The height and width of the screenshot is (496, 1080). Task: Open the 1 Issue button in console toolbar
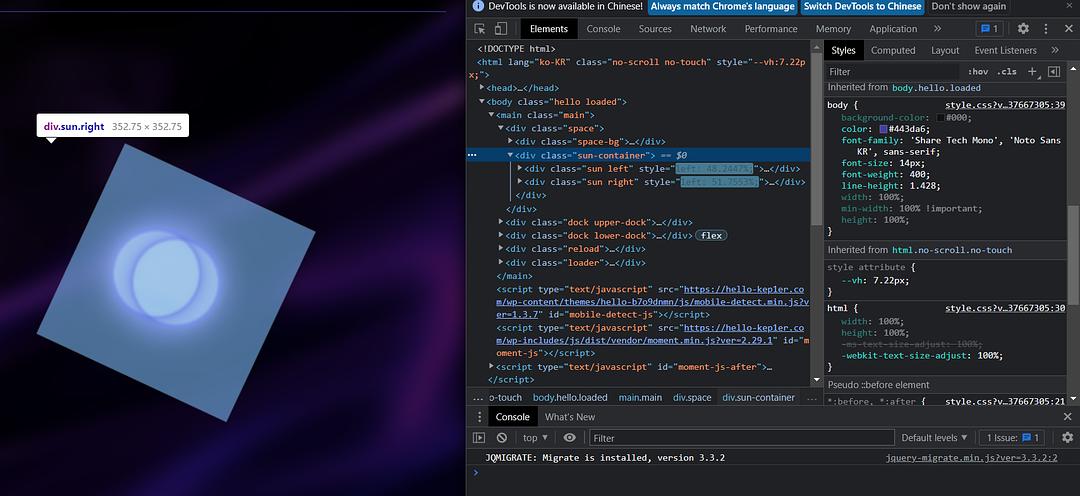[1011, 437]
